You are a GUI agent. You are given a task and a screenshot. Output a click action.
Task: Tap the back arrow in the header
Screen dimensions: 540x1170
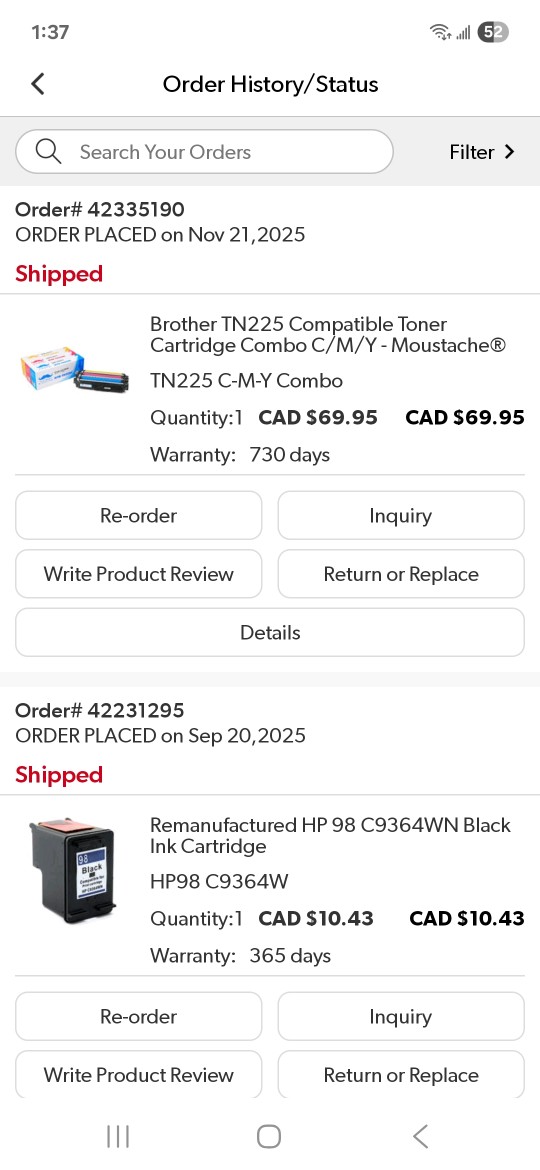(x=38, y=84)
